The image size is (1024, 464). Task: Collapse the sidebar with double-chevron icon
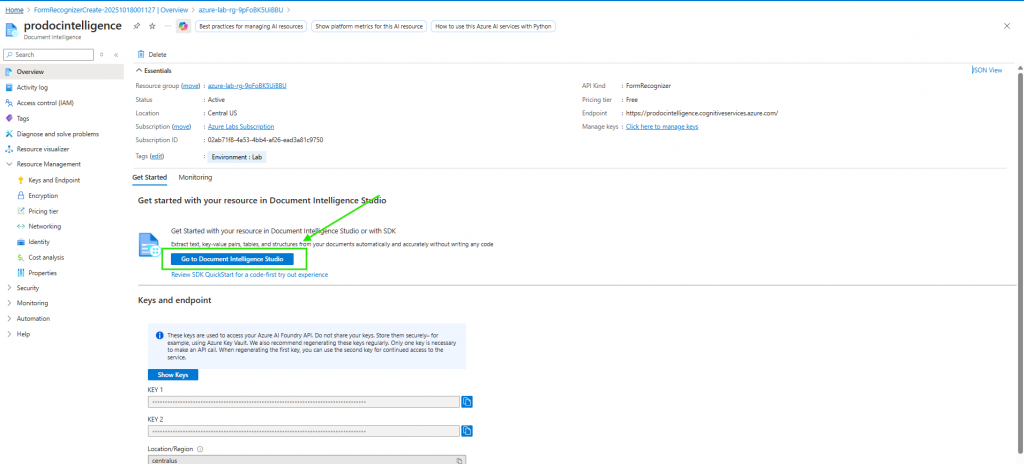pyautogui.click(x=116, y=55)
